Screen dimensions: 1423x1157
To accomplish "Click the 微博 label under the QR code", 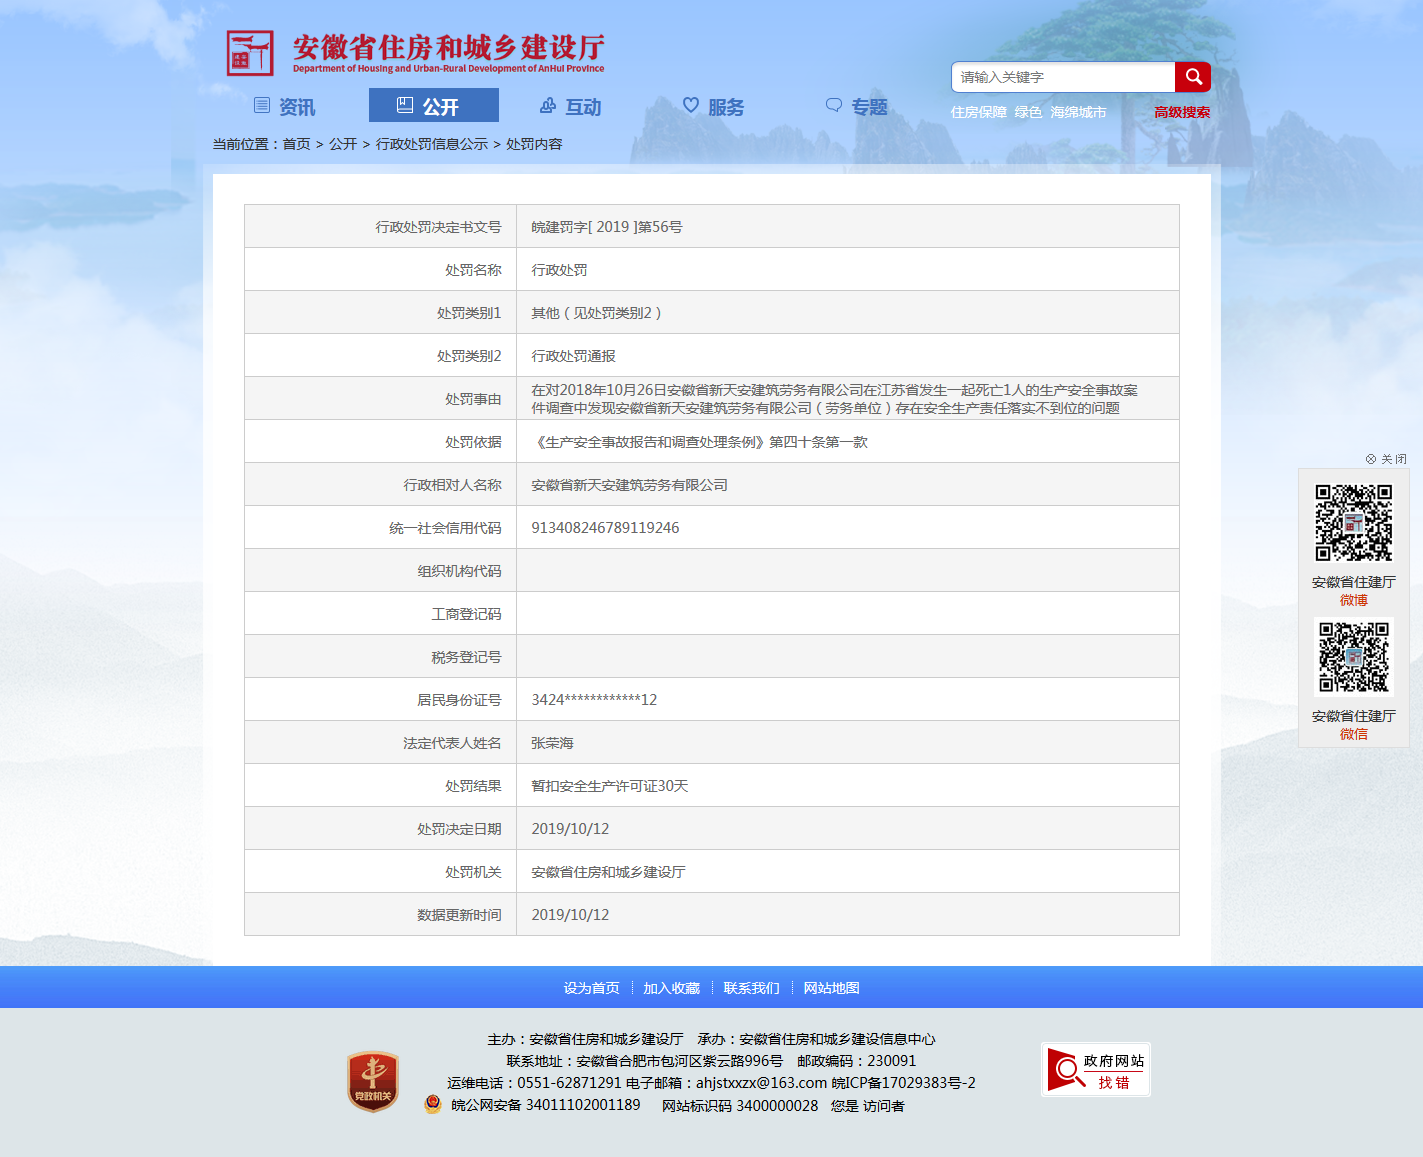I will tap(1354, 600).
